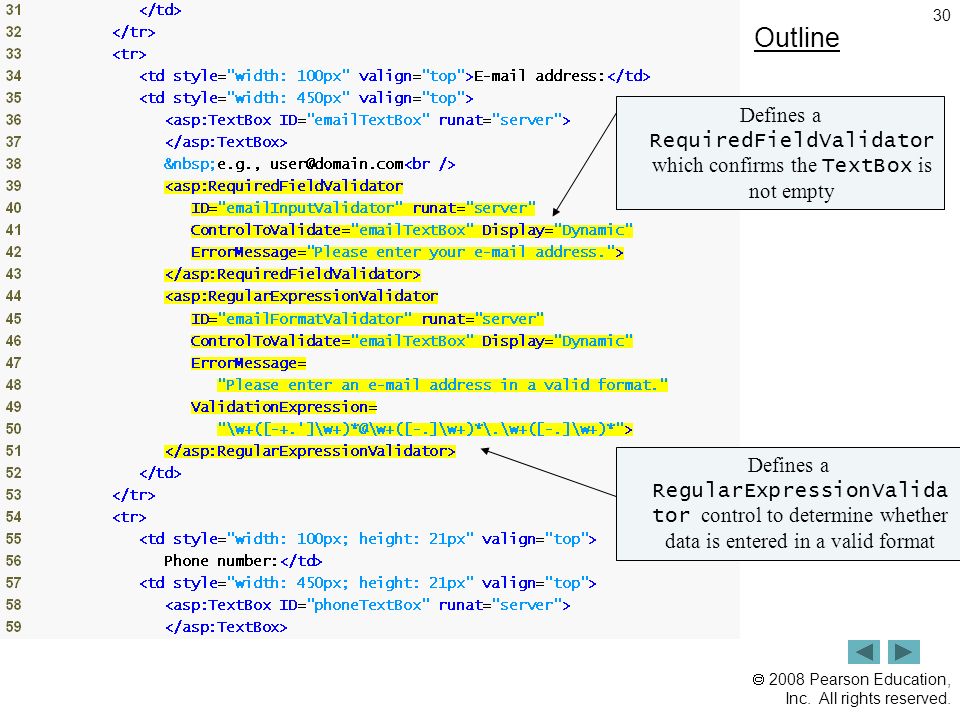
Task: Select '</asp:RequiredFieldValidator>' closing tag
Action: 292,274
